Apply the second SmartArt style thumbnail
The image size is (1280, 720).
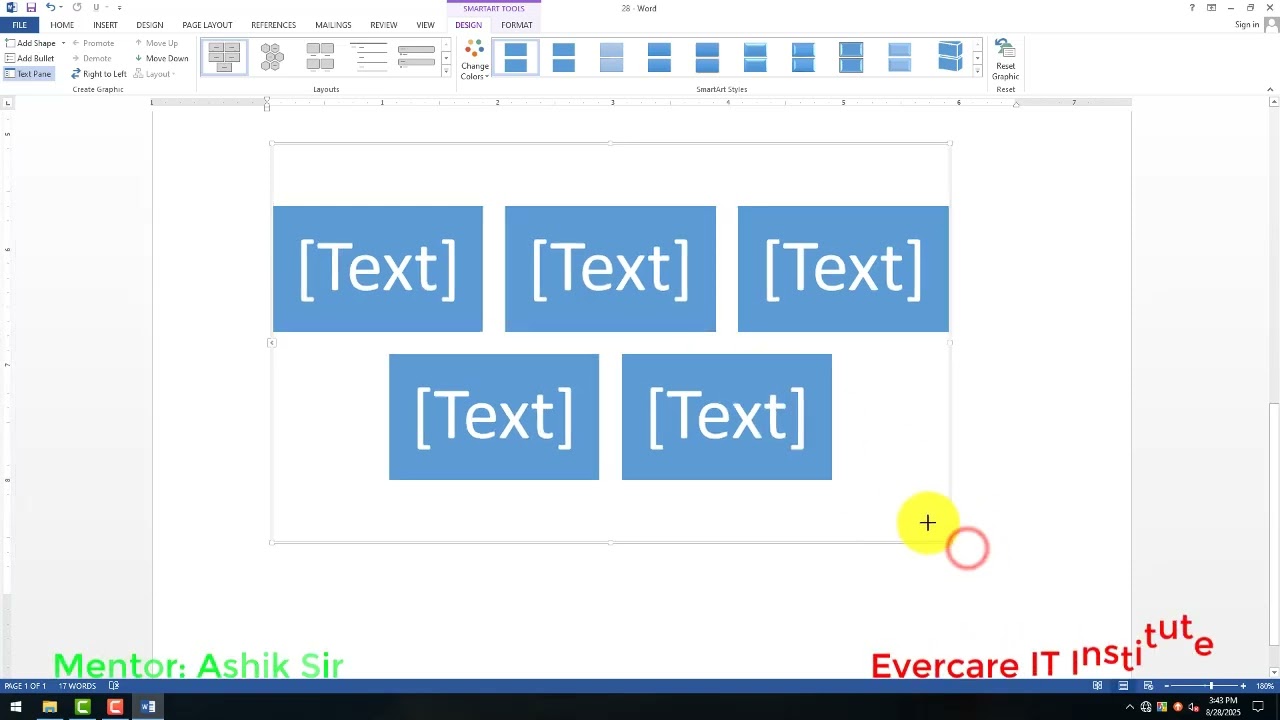(x=564, y=57)
